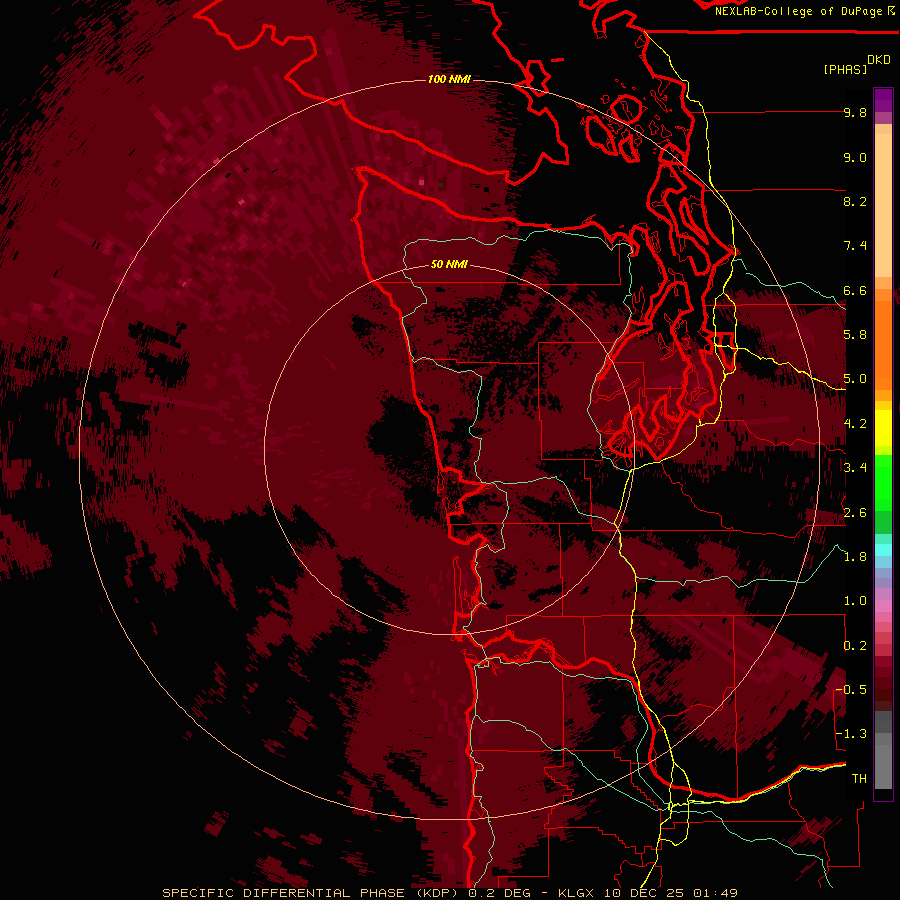
Task: Click the 8.2 scale value
Action: coord(855,201)
